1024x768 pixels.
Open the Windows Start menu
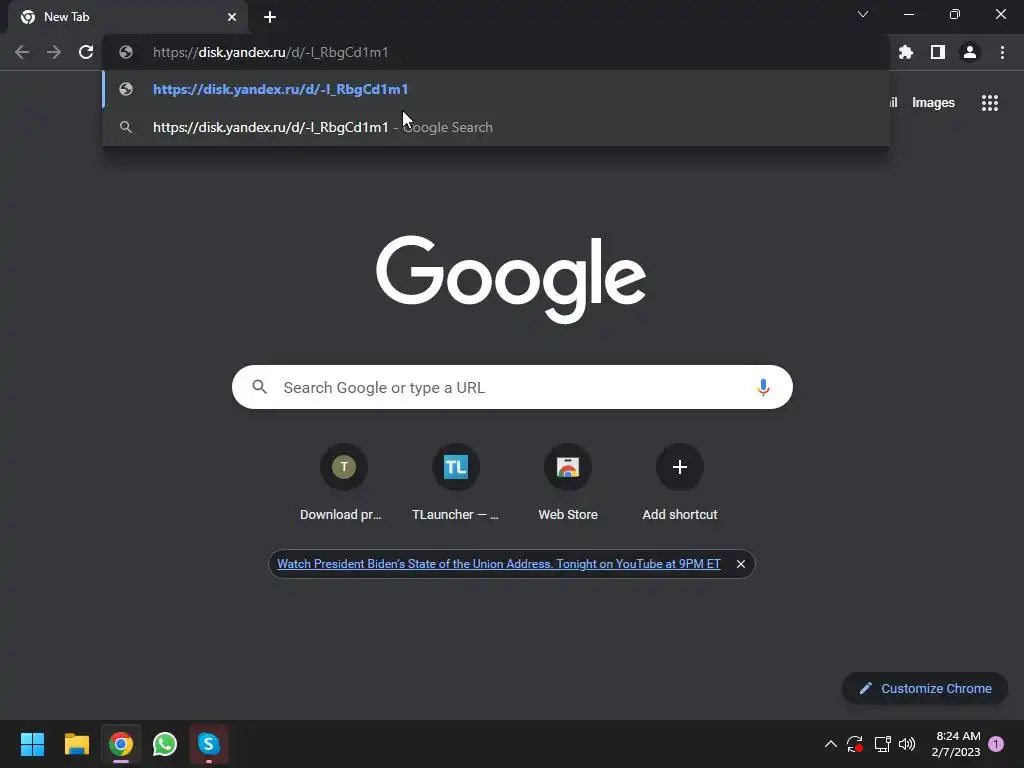click(x=32, y=744)
